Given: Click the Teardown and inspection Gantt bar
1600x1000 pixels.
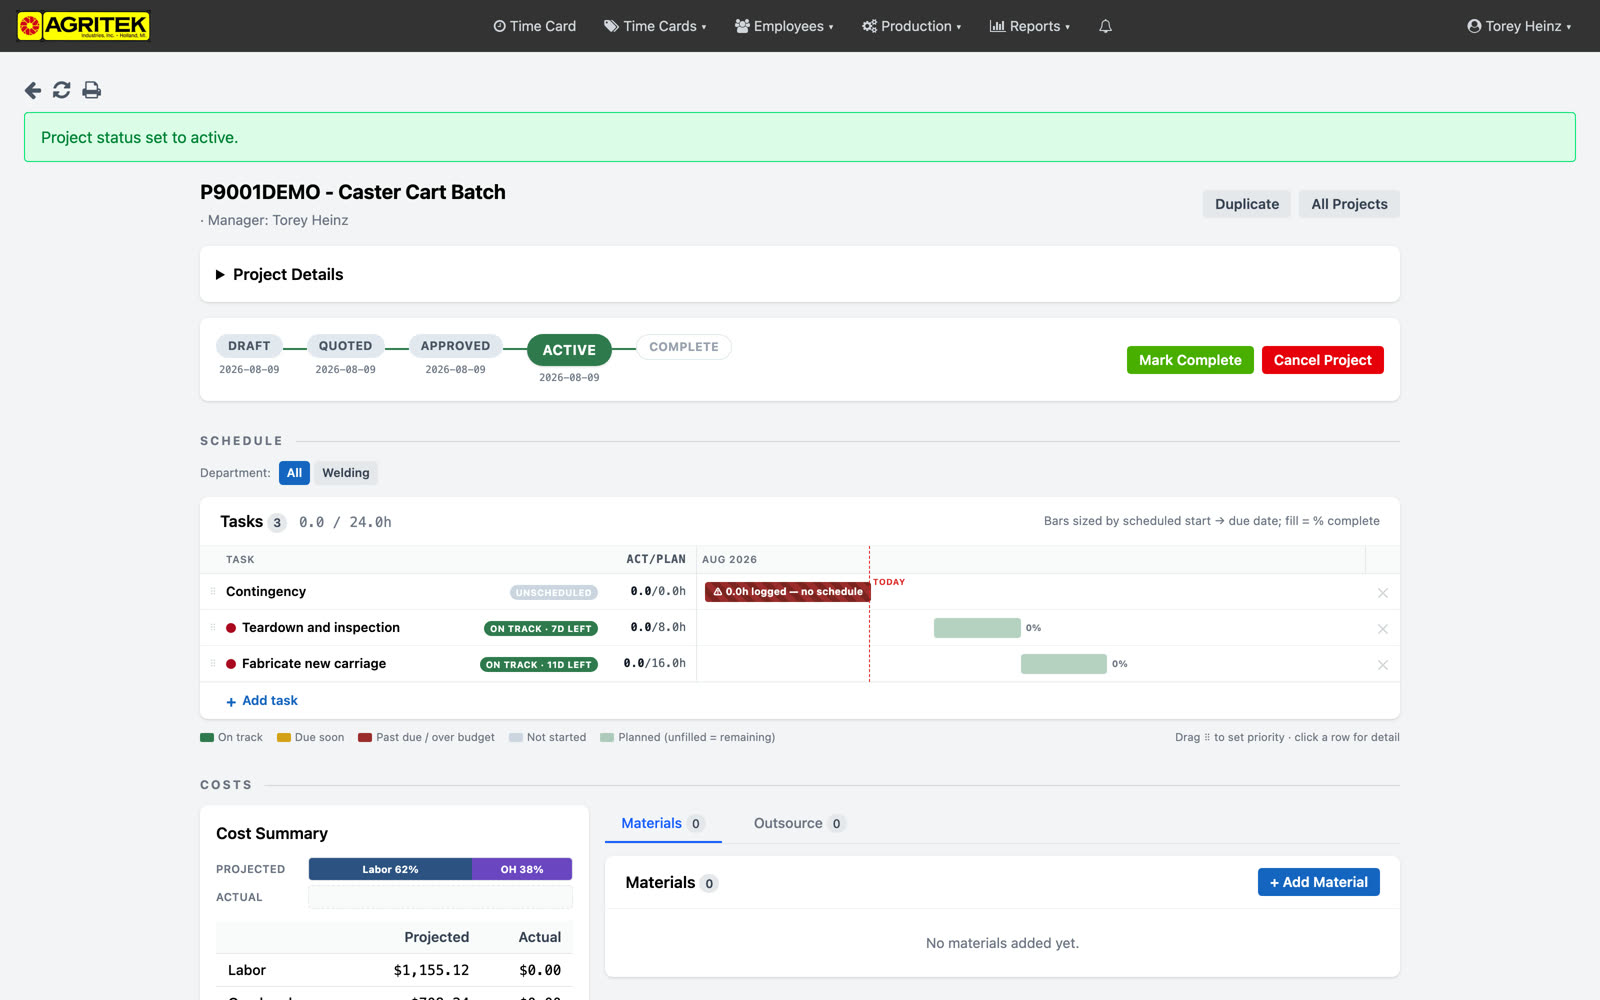Looking at the screenshot, I should click(977, 628).
